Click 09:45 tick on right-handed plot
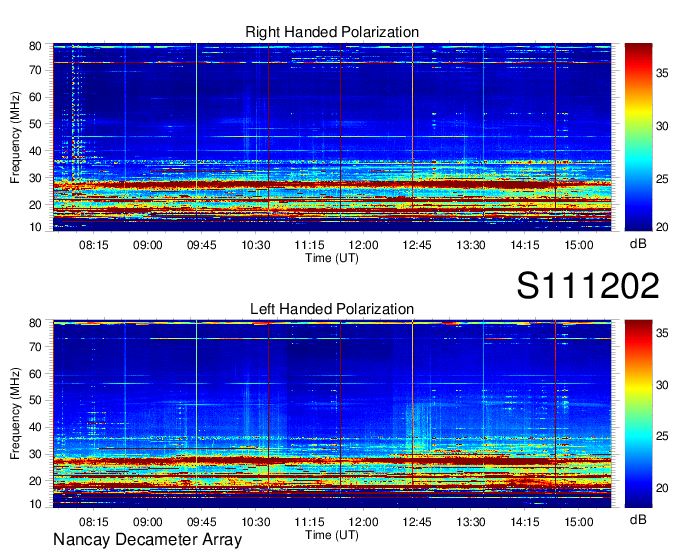Screen dimensions: 680x552 [201, 245]
